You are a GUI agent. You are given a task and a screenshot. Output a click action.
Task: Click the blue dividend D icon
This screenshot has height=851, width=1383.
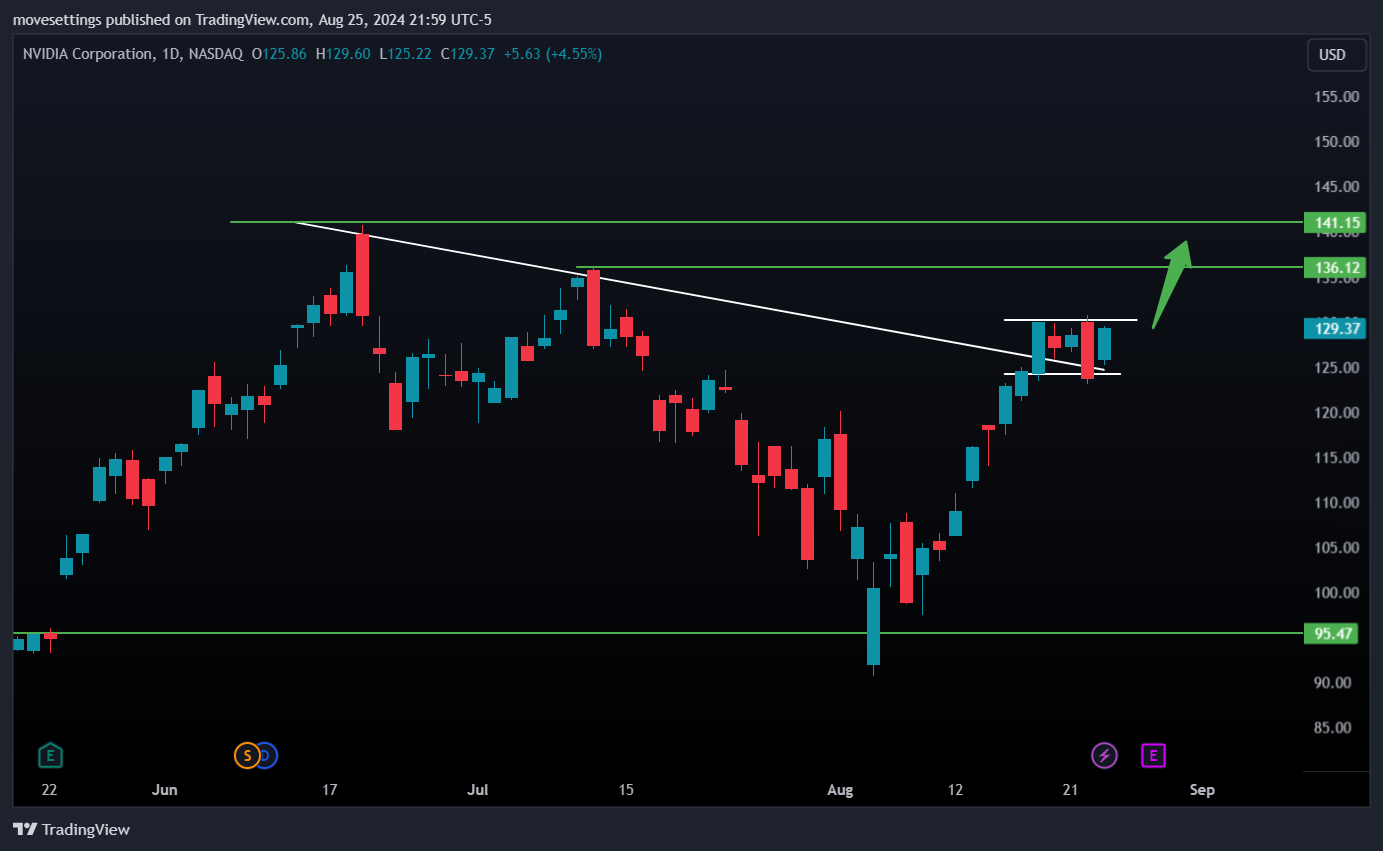266,755
